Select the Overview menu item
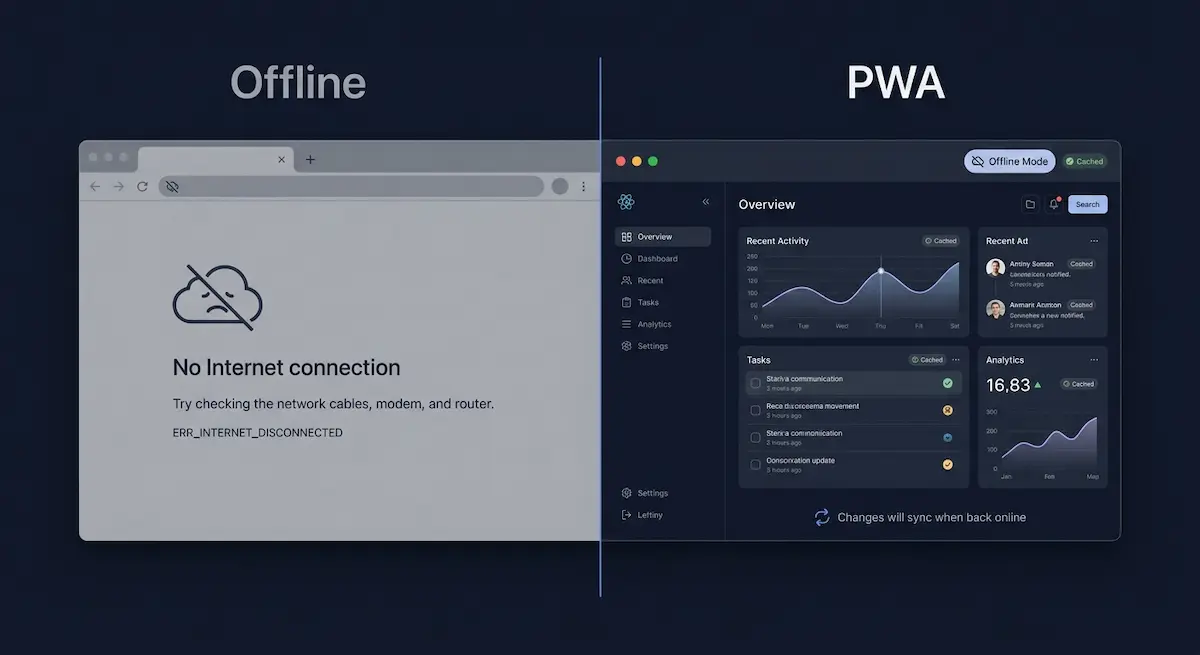The width and height of the screenshot is (1200, 655). (x=655, y=236)
